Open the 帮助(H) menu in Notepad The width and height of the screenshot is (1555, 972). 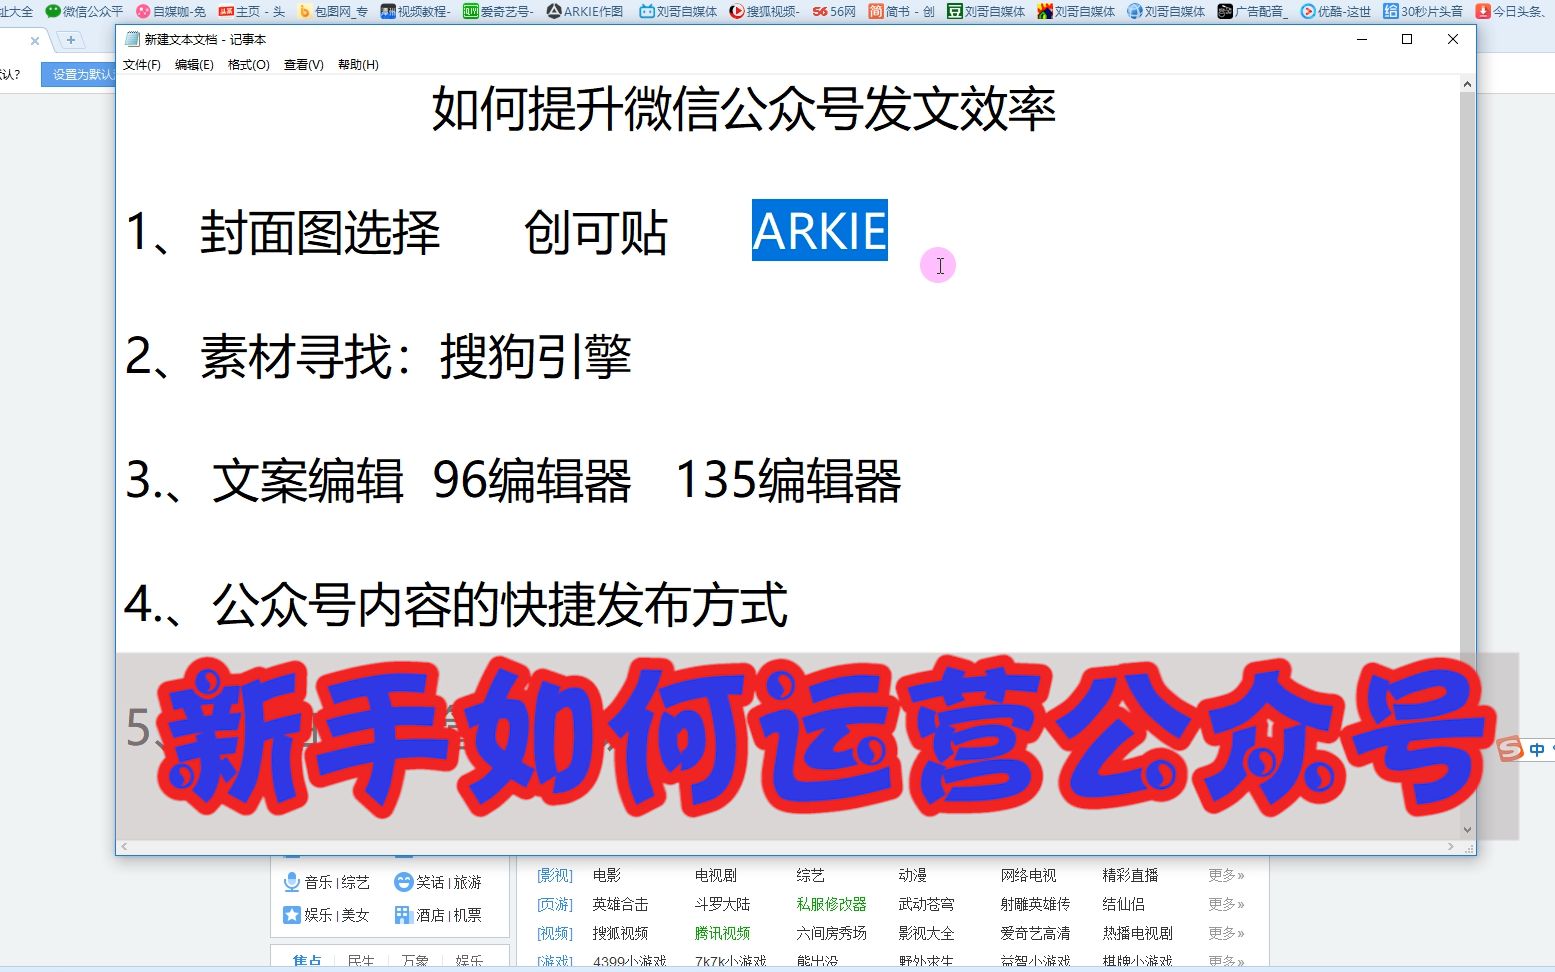coord(358,65)
